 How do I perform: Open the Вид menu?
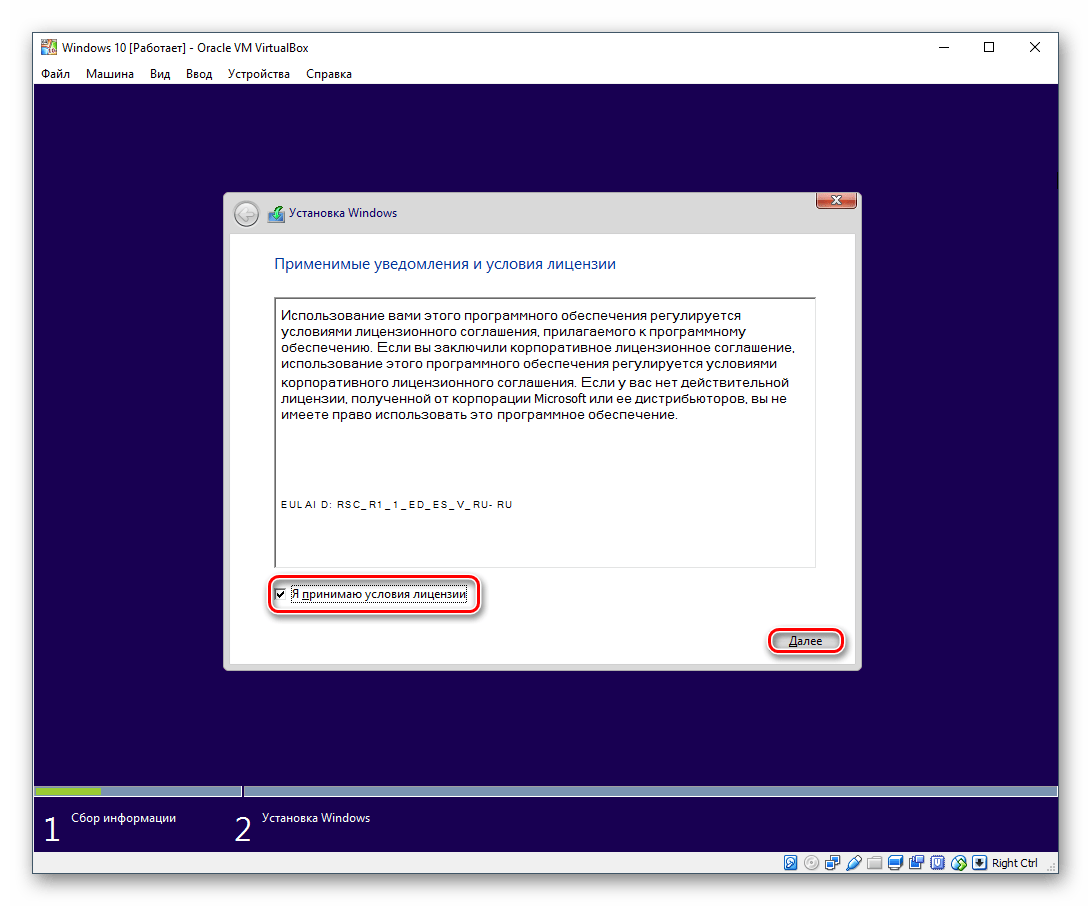click(160, 74)
